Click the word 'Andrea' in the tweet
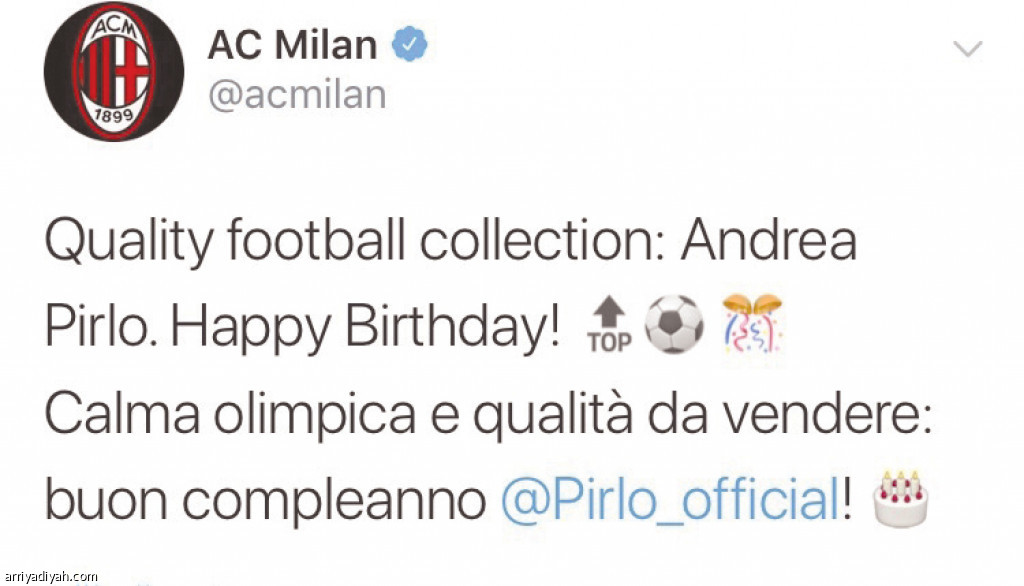This screenshot has width=1024, height=586. (769, 240)
